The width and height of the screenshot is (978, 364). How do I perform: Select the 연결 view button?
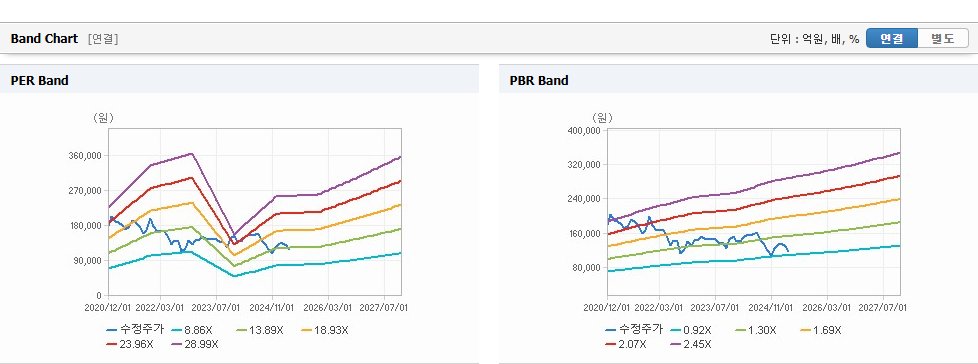pyautogui.click(x=892, y=38)
